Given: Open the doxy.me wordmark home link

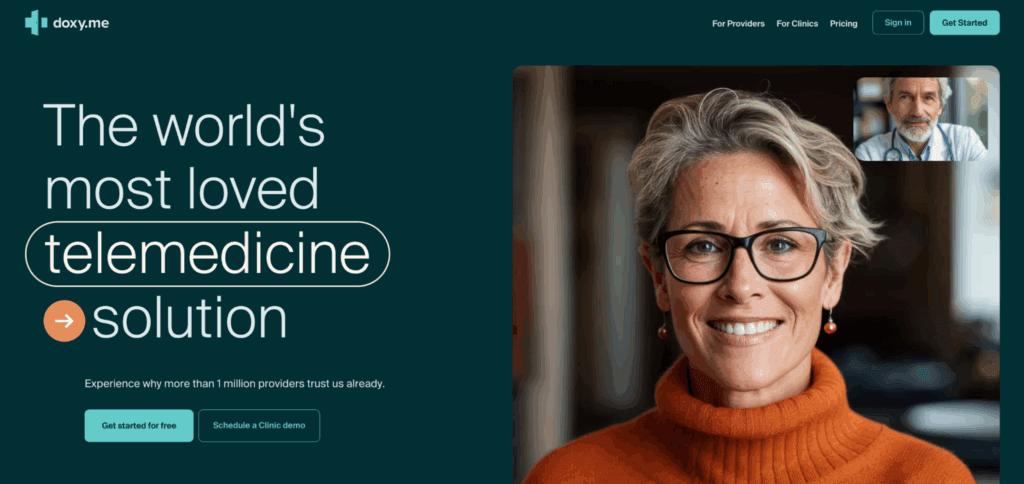Looking at the screenshot, I should pyautogui.click(x=81, y=24).
